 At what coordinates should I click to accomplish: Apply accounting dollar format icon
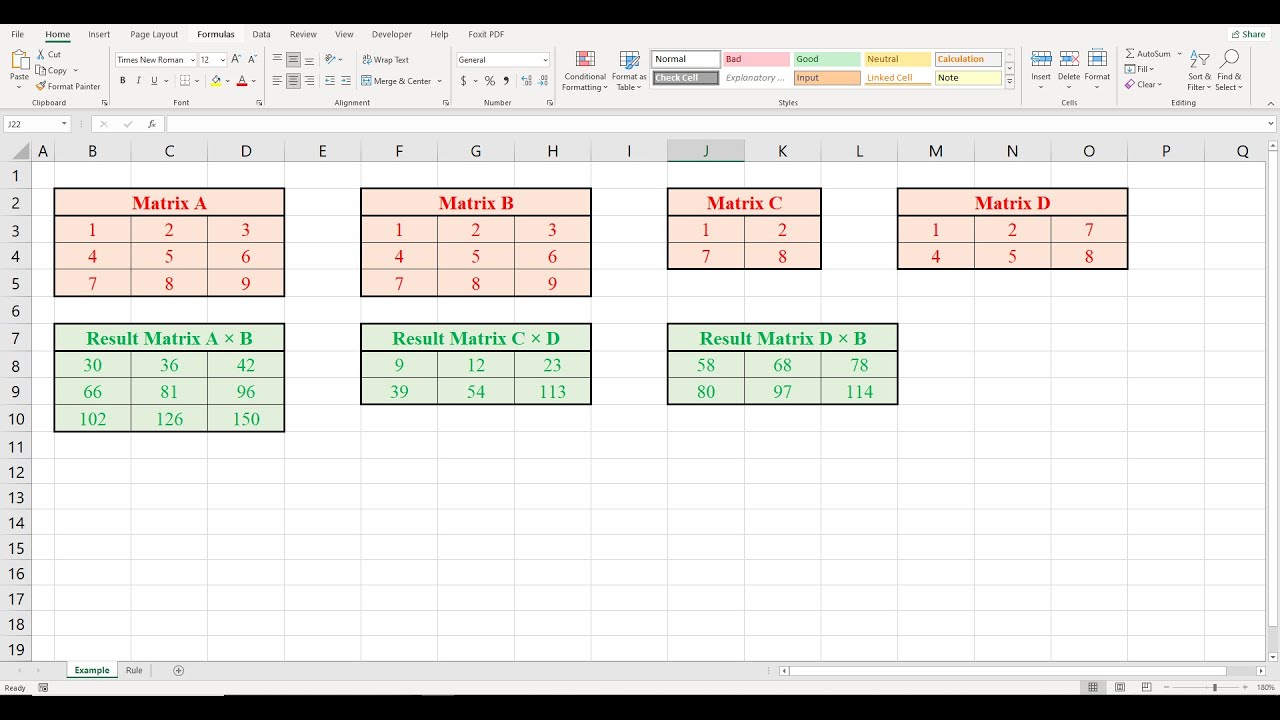point(463,81)
